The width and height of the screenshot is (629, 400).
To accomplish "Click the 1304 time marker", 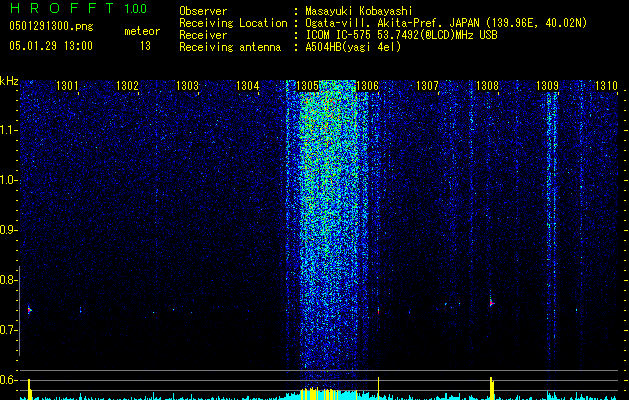I will [x=248, y=86].
